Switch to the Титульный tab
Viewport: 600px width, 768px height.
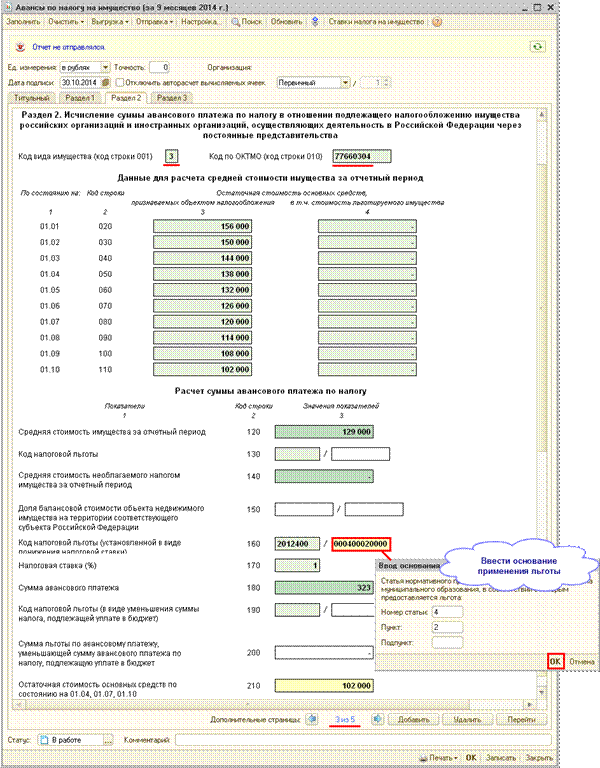(x=32, y=98)
